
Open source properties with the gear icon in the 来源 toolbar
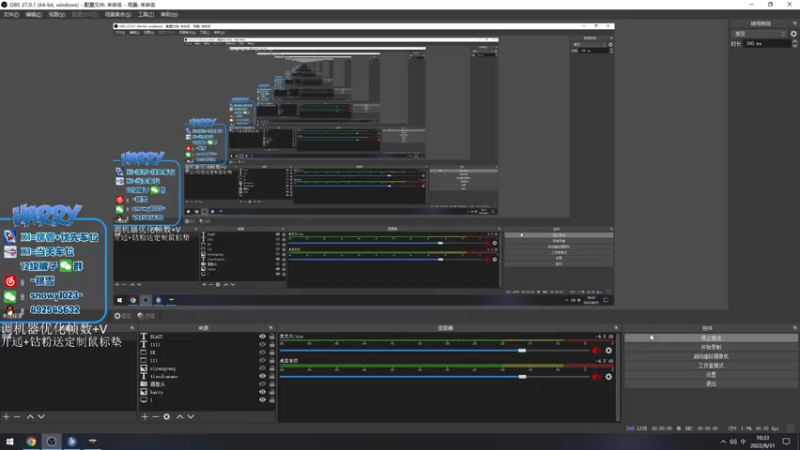click(x=167, y=417)
